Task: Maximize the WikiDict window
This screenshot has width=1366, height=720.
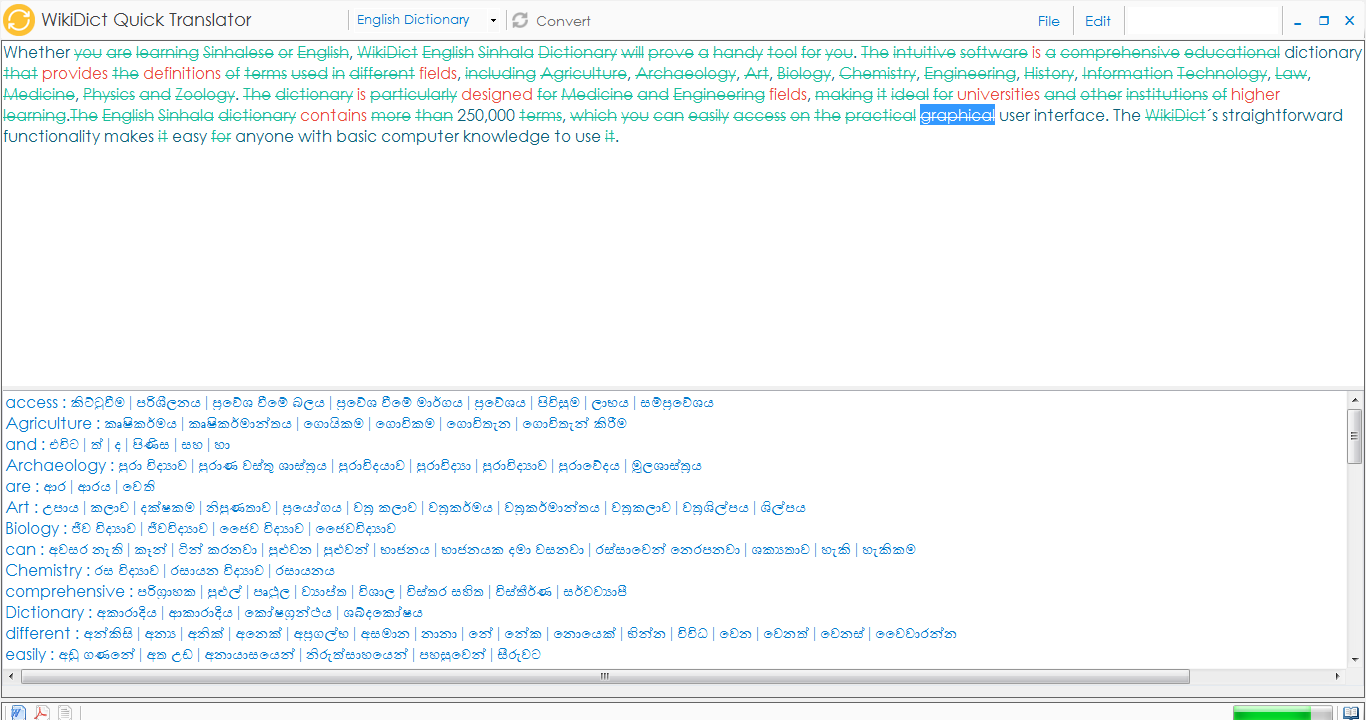Action: (x=1324, y=21)
